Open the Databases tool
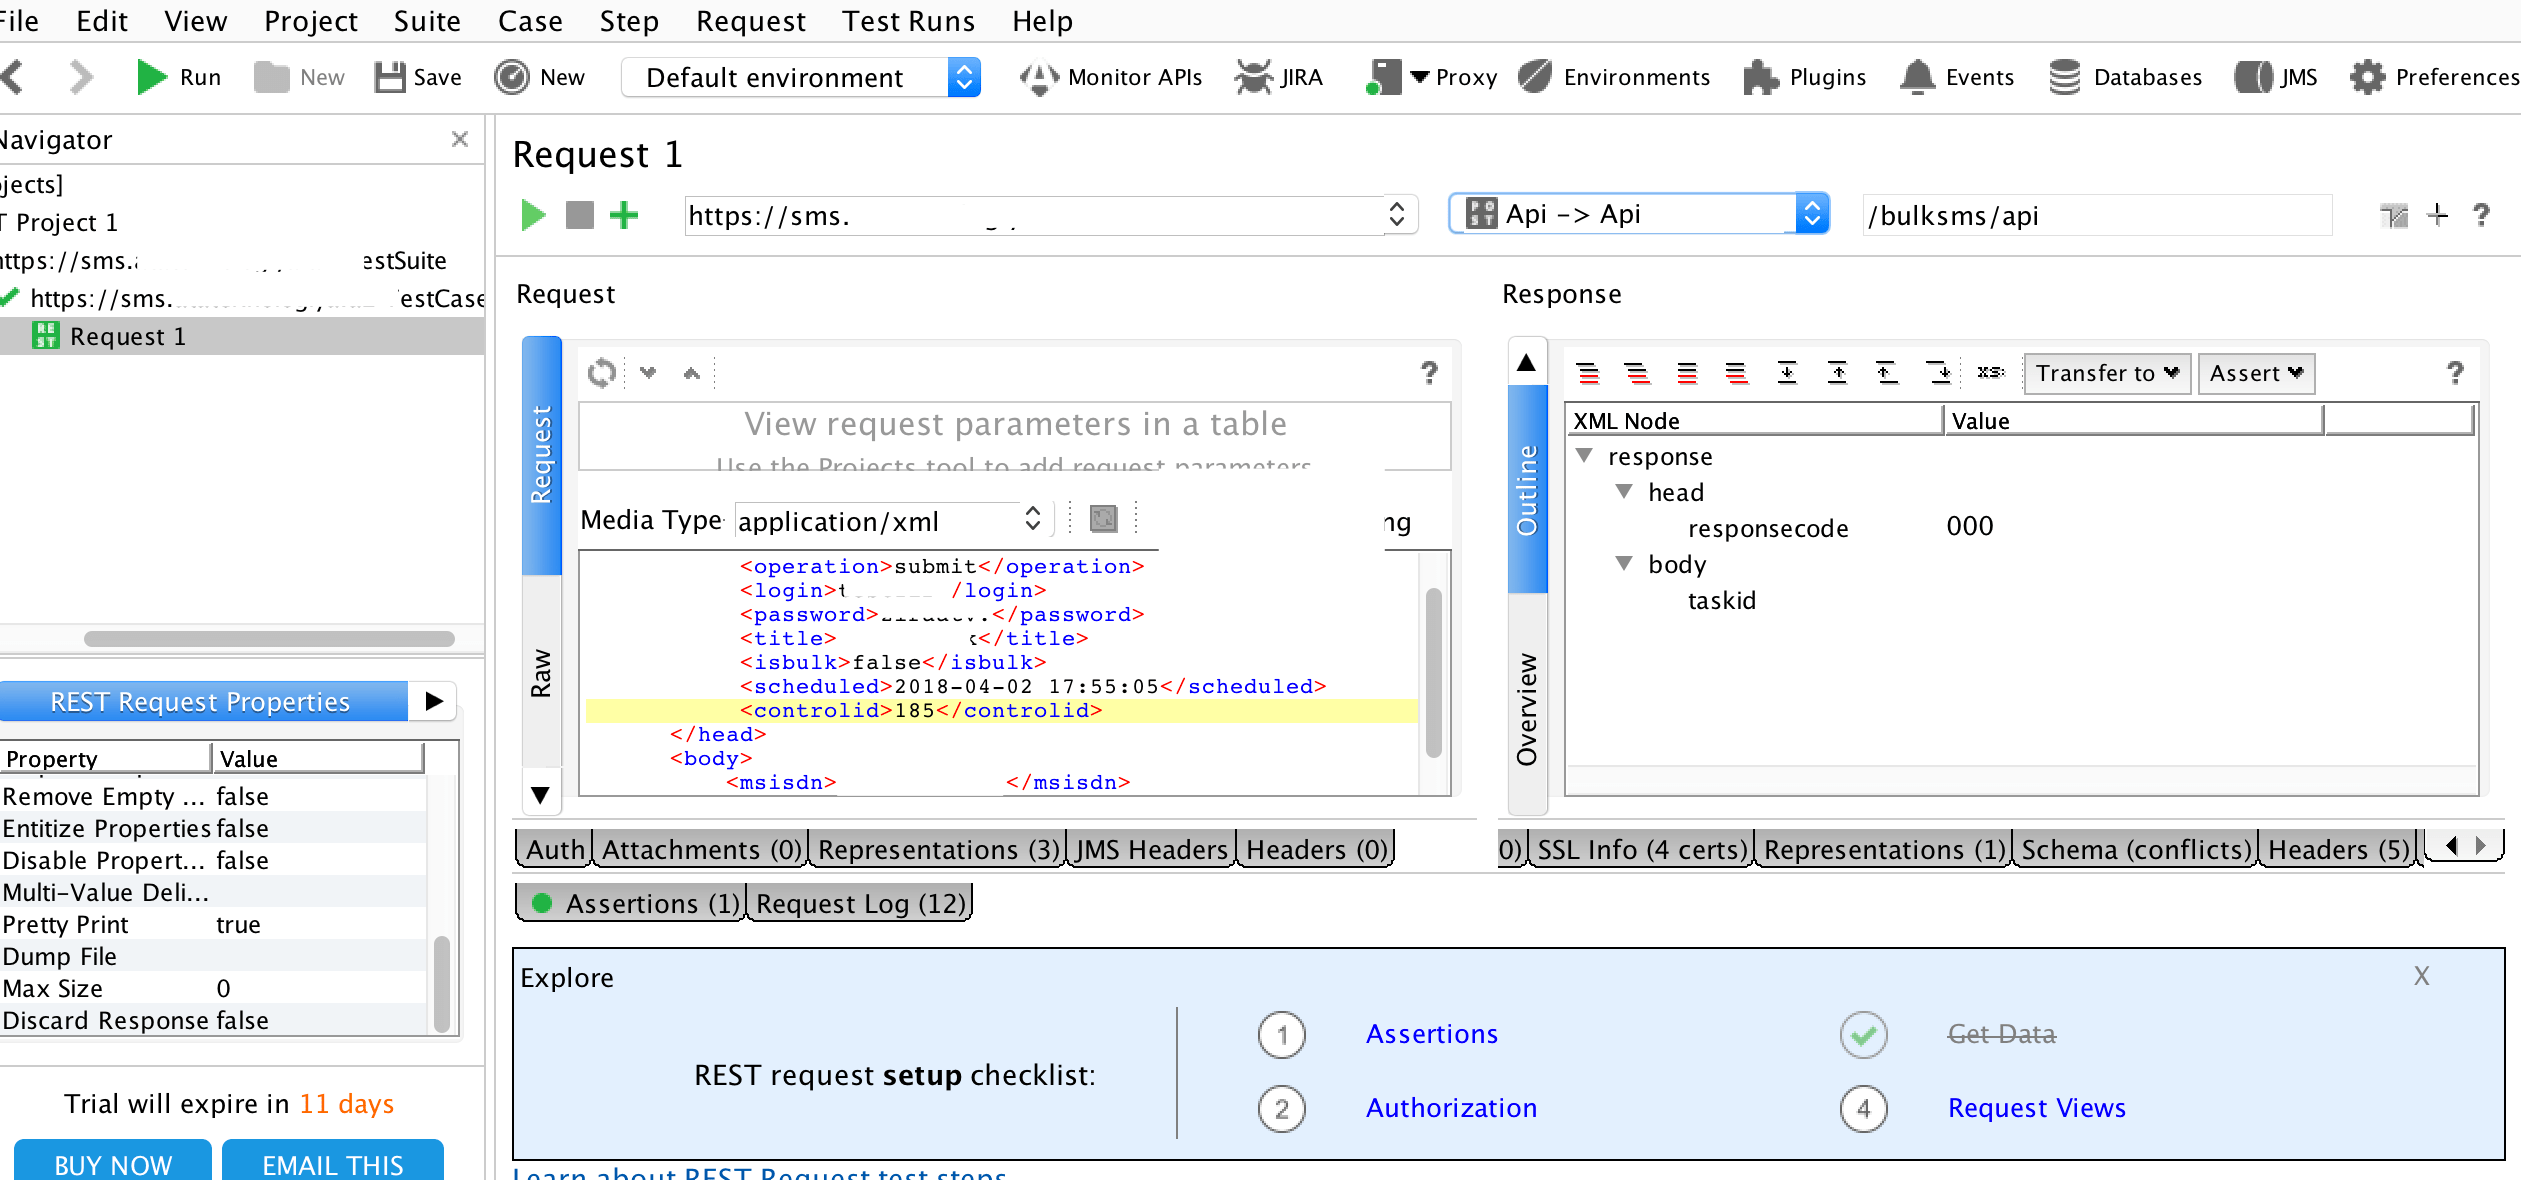Screen dimensions: 2521x1180 click(2126, 77)
